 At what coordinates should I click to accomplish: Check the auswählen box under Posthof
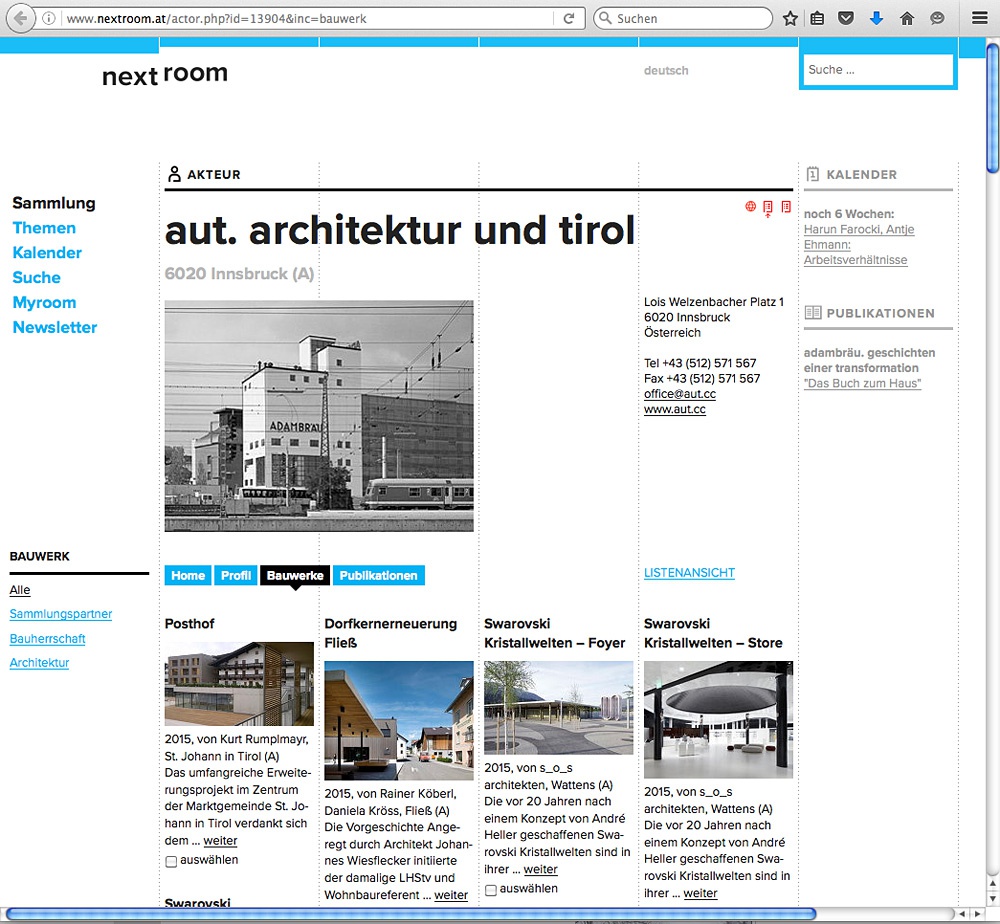tap(171, 861)
